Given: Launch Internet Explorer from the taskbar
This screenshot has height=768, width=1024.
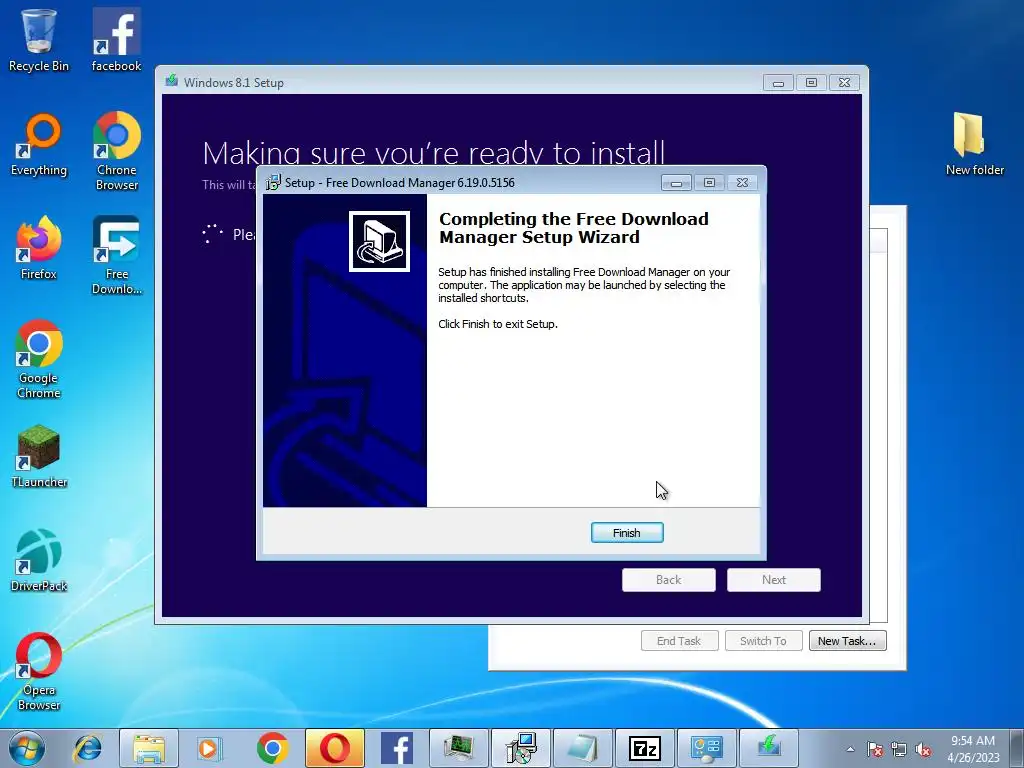Looking at the screenshot, I should pos(88,748).
